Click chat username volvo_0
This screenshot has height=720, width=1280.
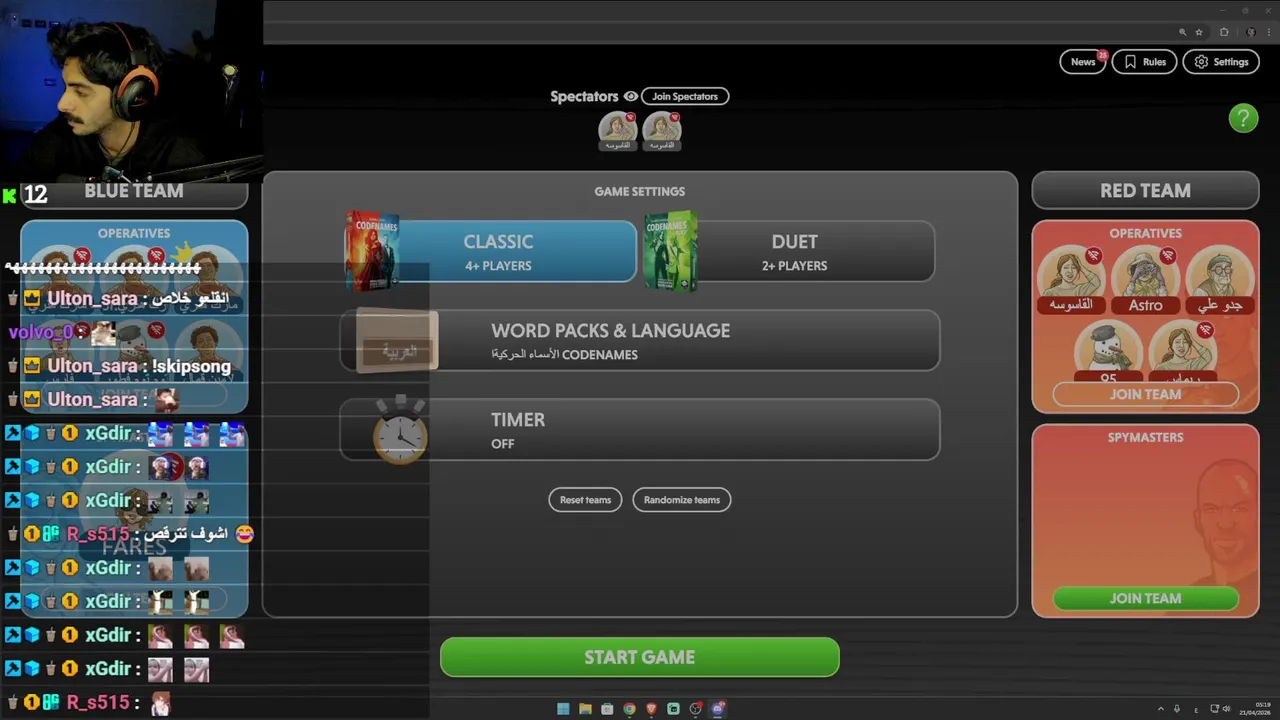coord(41,332)
